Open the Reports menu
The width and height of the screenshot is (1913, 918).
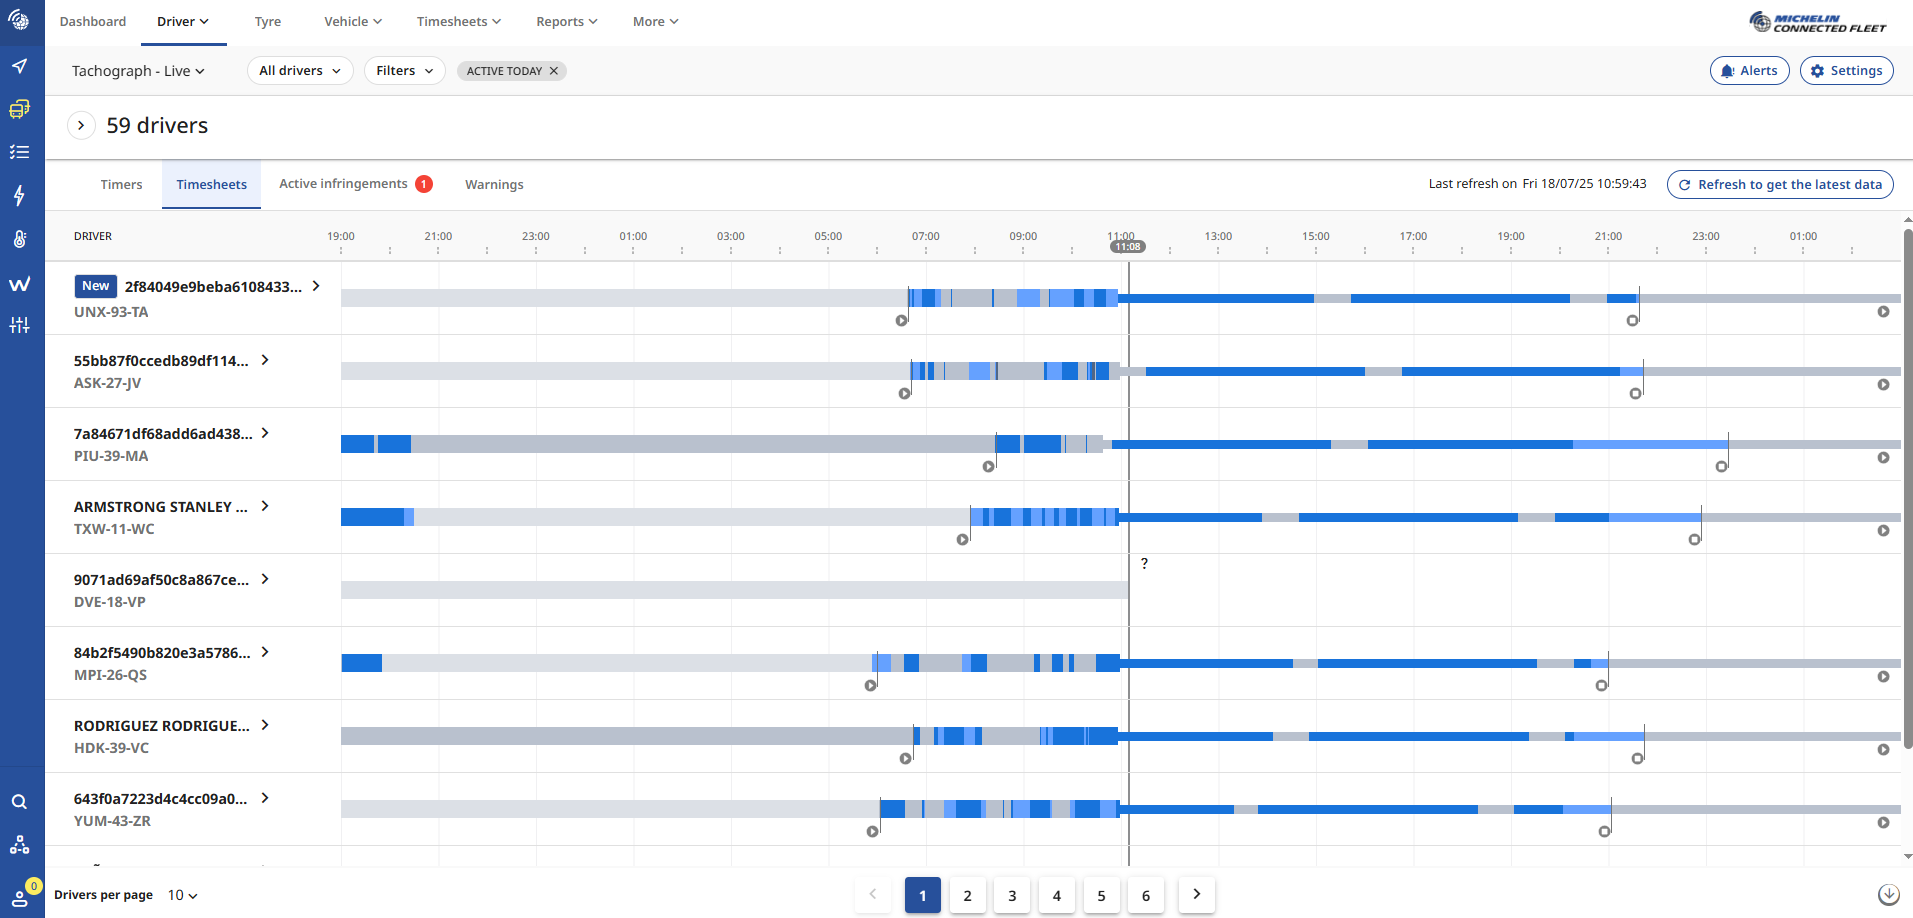566,22
